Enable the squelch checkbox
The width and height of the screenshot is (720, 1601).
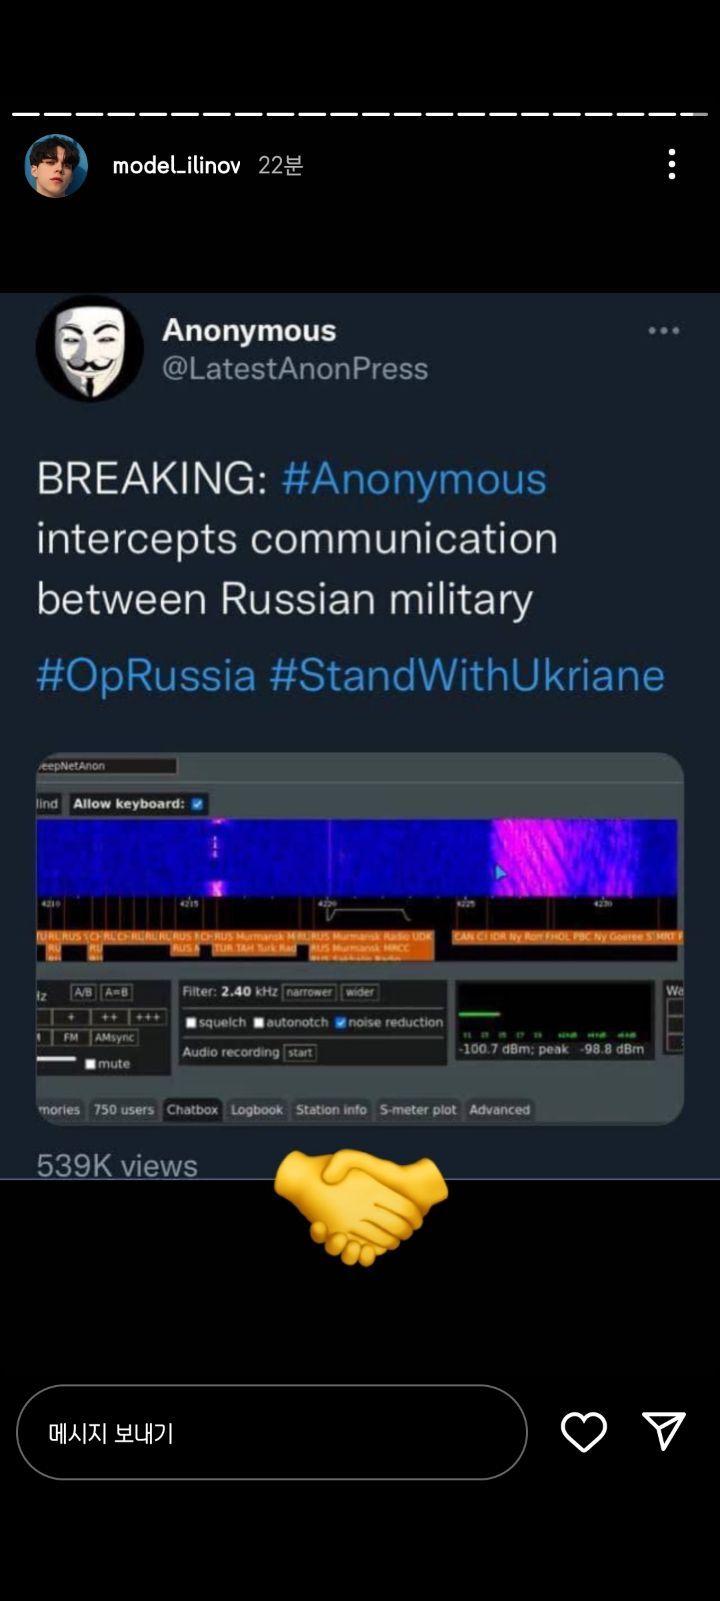191,1023
